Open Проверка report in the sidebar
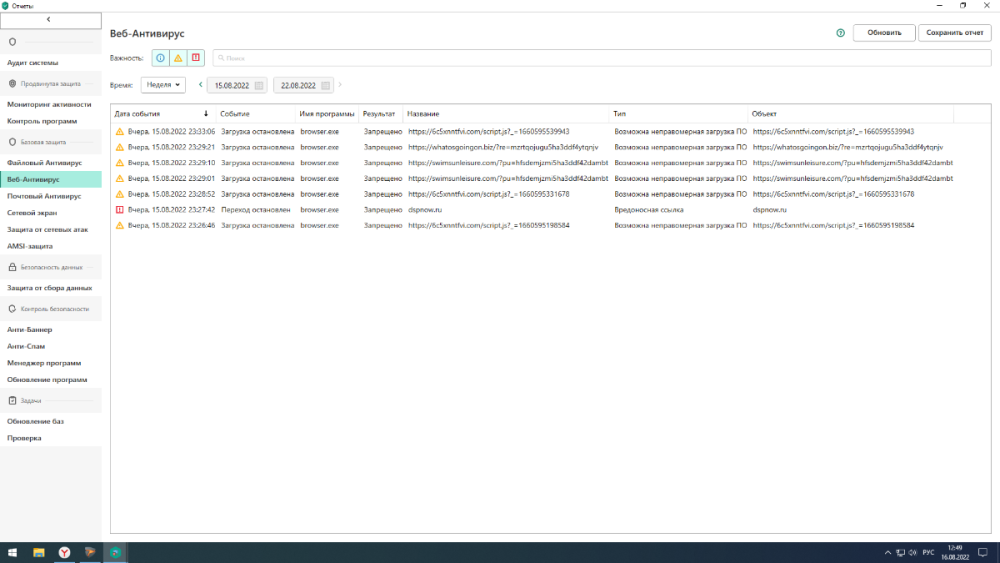Image resolution: width=1000 pixels, height=563 pixels. (x=24, y=437)
